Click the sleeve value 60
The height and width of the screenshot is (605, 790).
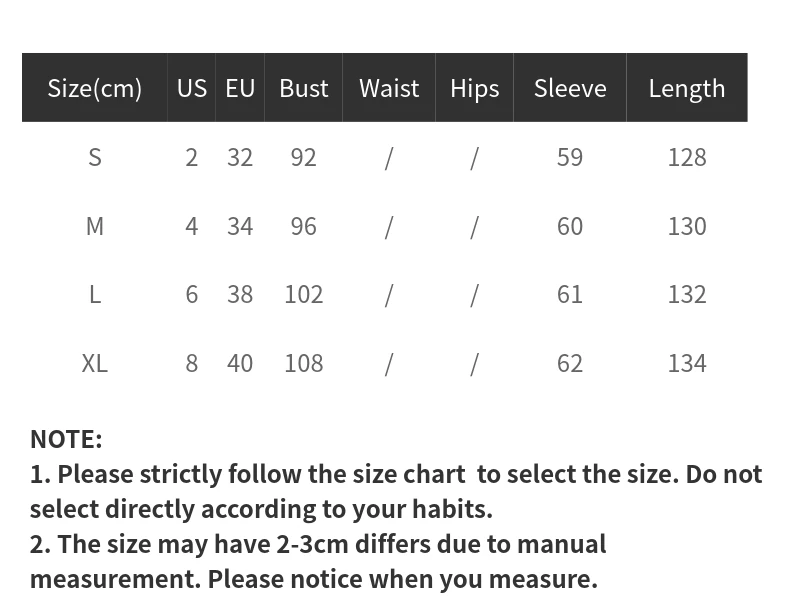click(570, 226)
